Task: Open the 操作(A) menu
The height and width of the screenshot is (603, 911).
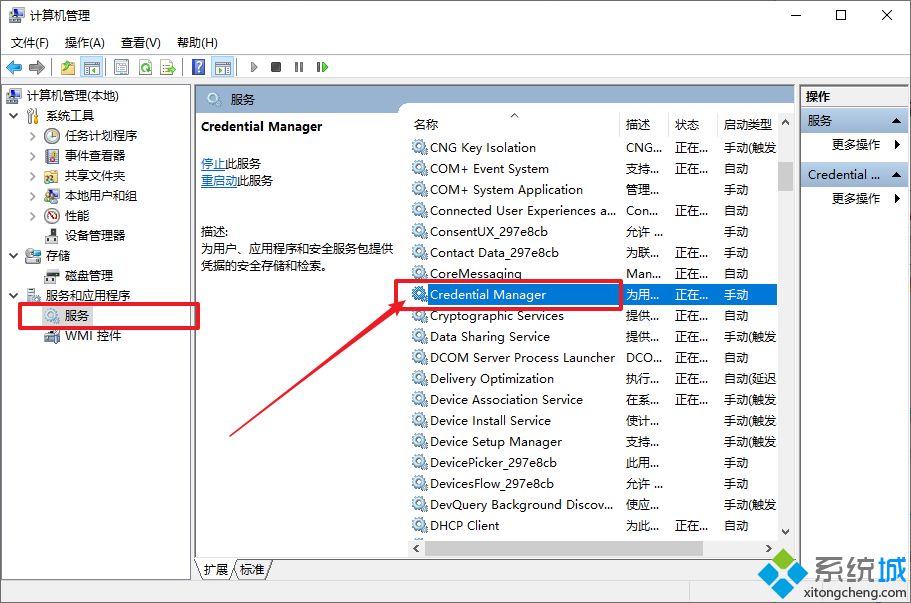Action: pyautogui.click(x=85, y=42)
